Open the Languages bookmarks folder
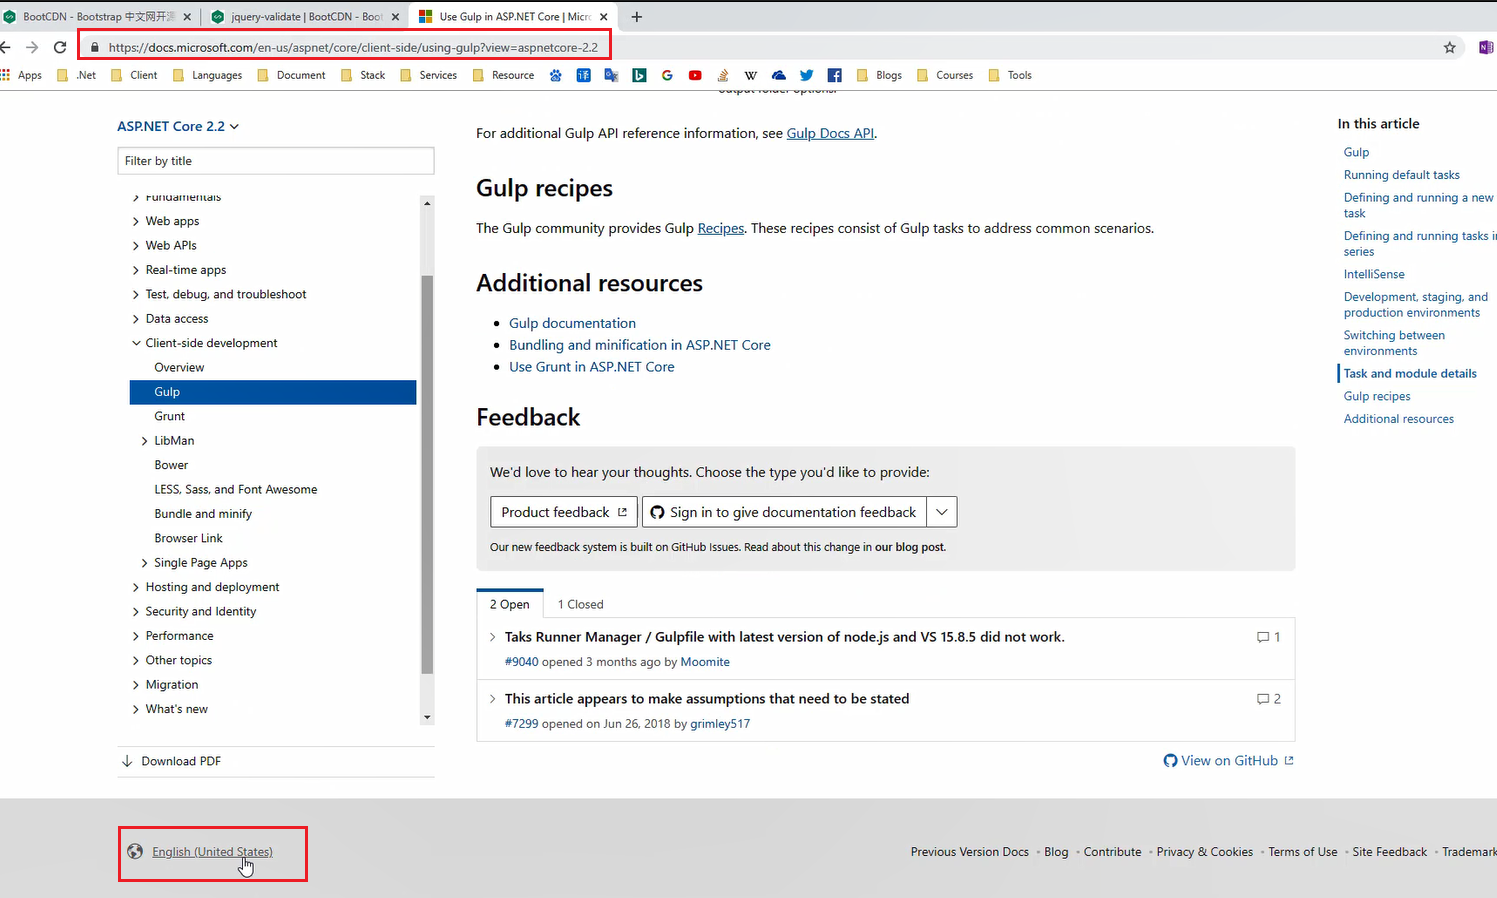 pyautogui.click(x=207, y=75)
